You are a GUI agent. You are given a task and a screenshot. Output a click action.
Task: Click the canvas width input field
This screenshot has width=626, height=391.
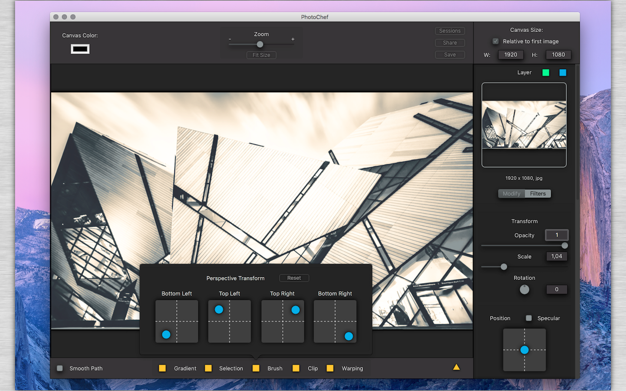pos(511,55)
